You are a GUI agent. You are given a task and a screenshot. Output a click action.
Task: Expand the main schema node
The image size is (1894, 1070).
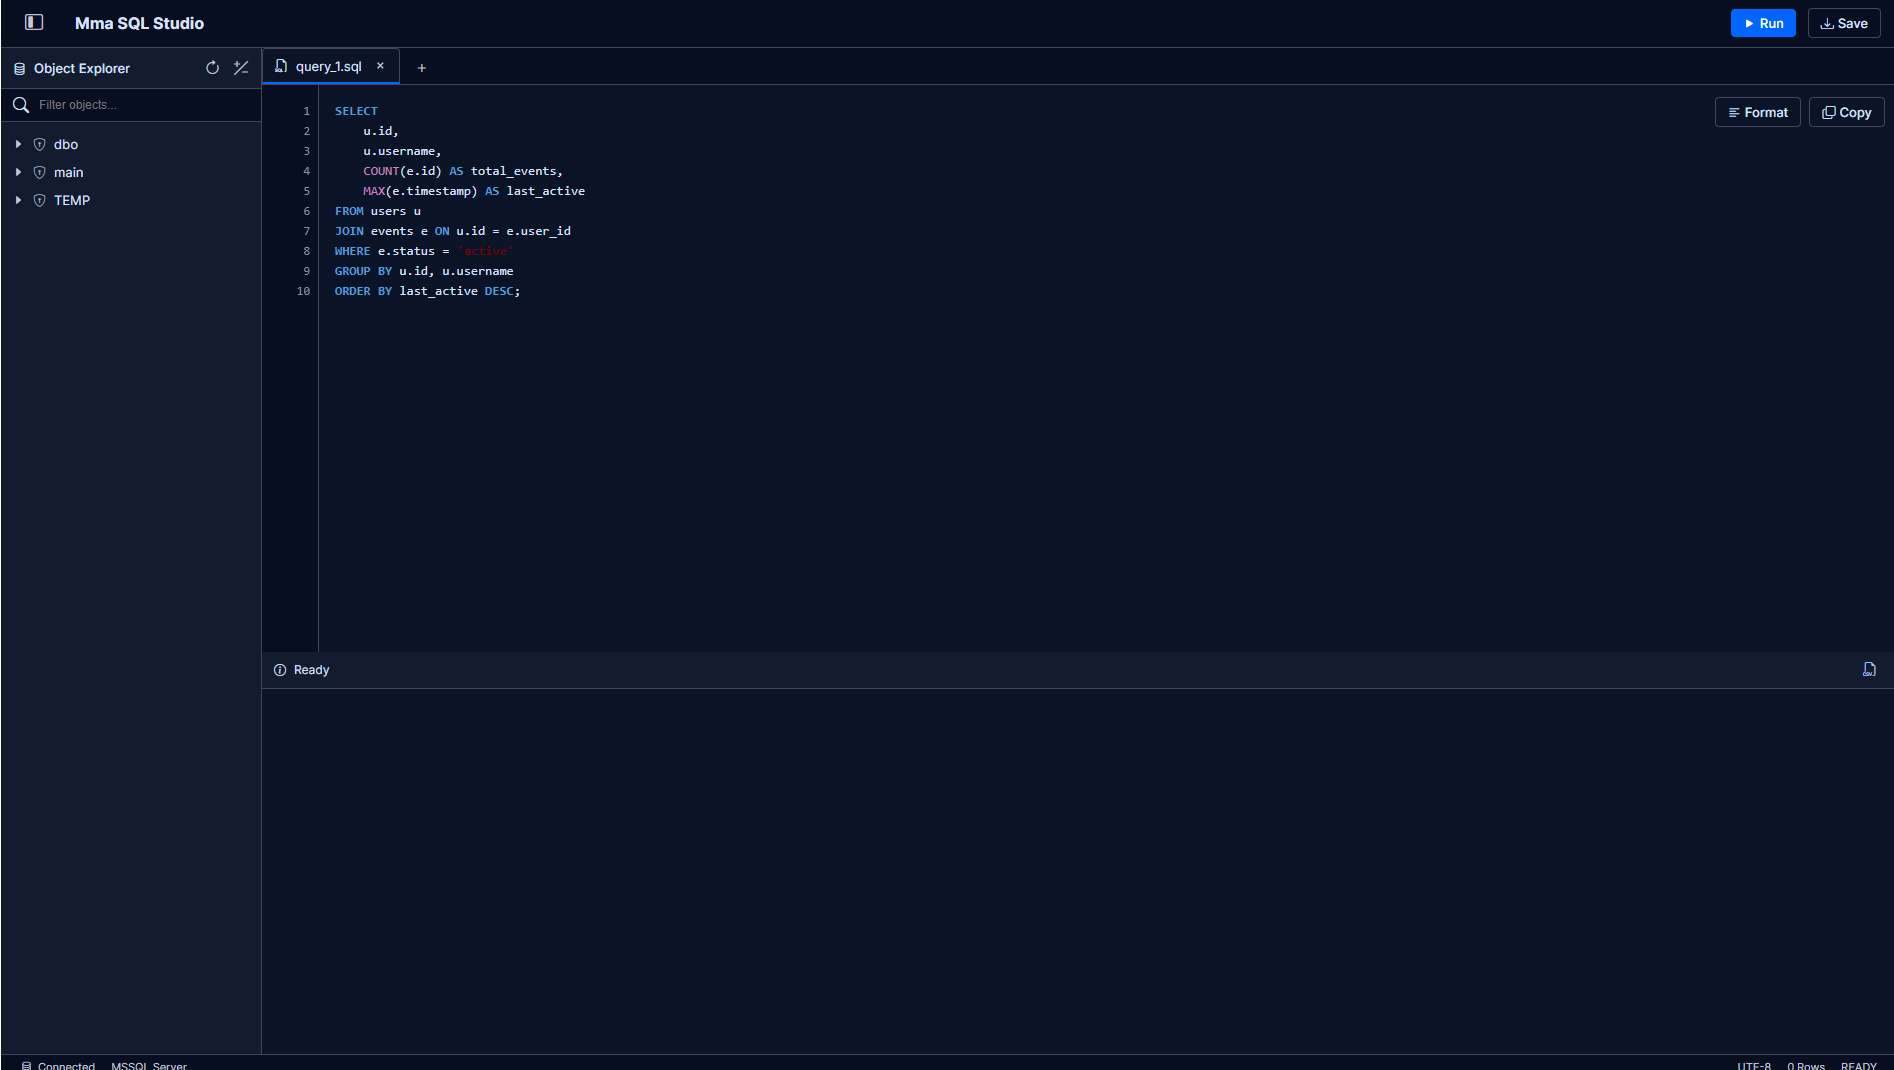pos(18,172)
